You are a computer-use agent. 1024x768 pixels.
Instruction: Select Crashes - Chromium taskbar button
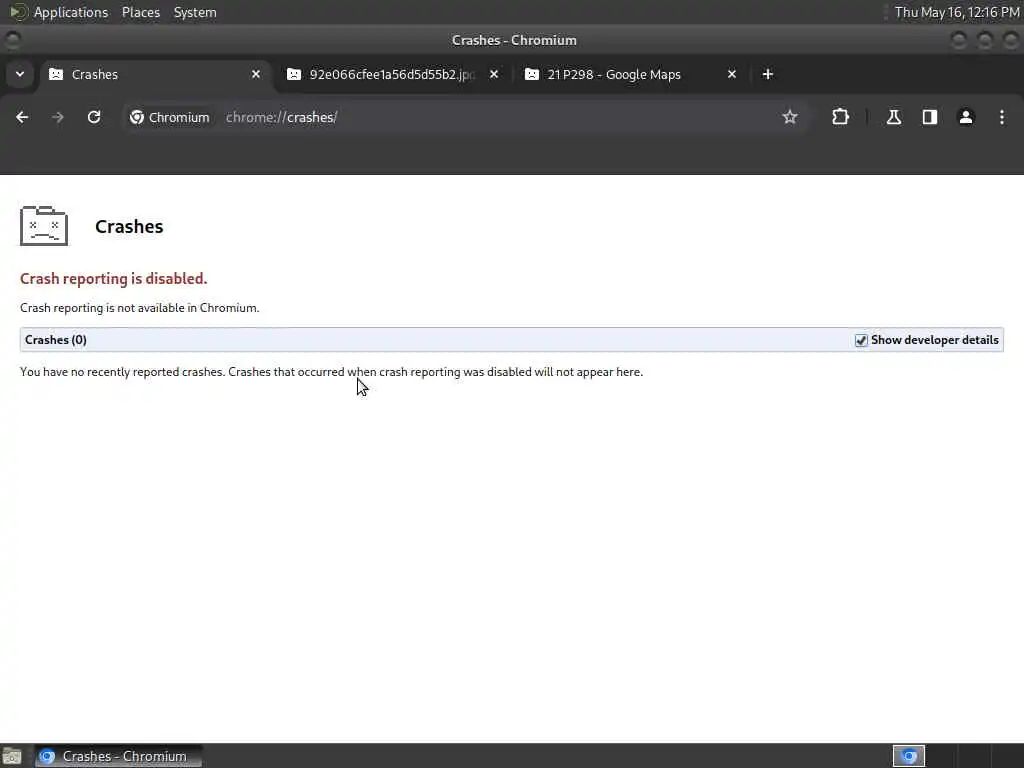(x=118, y=756)
